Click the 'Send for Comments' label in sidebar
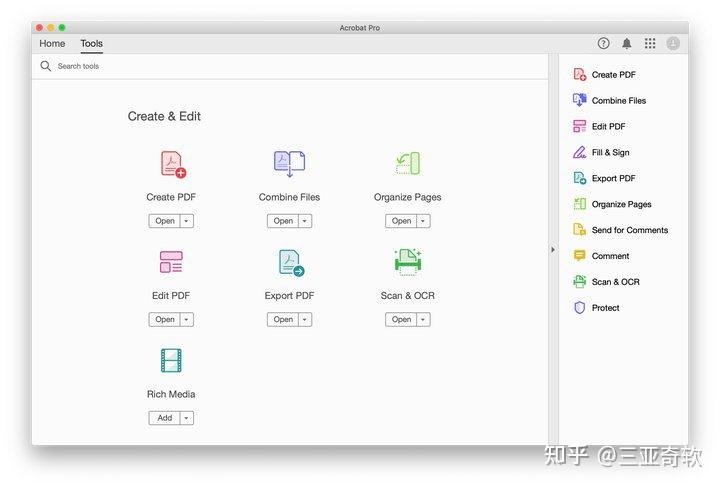 click(630, 230)
